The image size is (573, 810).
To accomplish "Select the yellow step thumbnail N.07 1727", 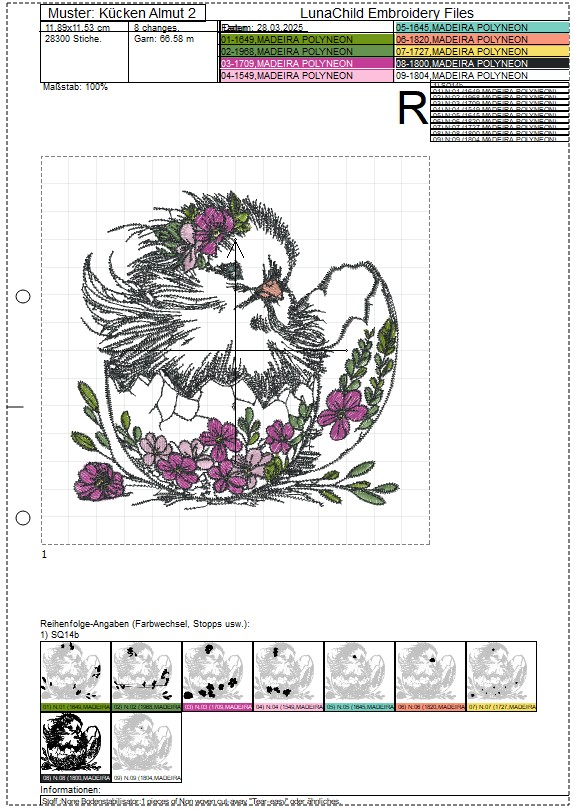I will [x=501, y=676].
